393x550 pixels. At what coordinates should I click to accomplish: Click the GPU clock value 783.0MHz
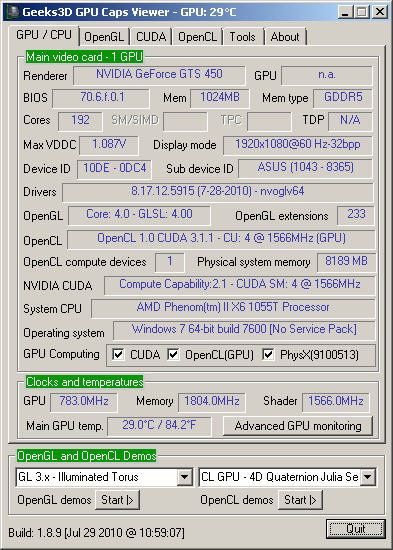tap(84, 402)
